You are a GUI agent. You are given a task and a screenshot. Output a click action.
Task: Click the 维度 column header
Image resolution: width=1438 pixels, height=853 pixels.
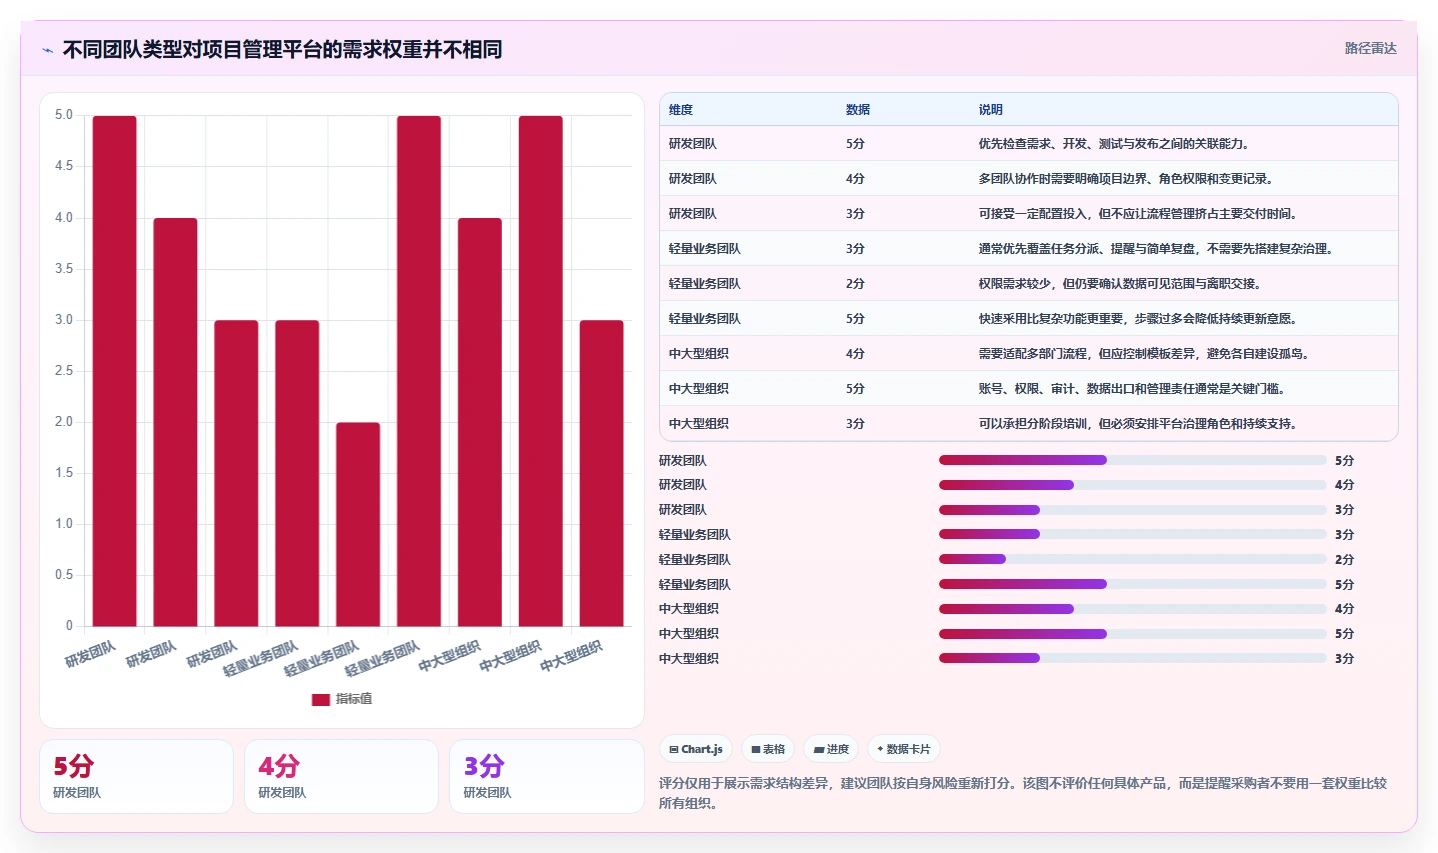[x=681, y=110]
